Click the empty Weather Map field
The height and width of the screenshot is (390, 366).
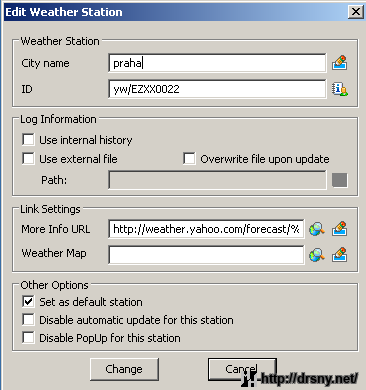(206, 255)
